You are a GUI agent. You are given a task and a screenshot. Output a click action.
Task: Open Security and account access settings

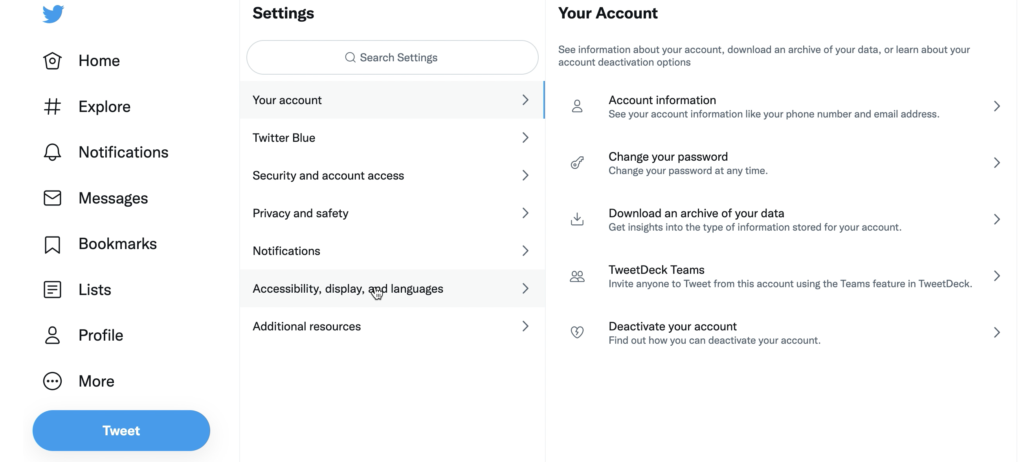click(x=392, y=175)
